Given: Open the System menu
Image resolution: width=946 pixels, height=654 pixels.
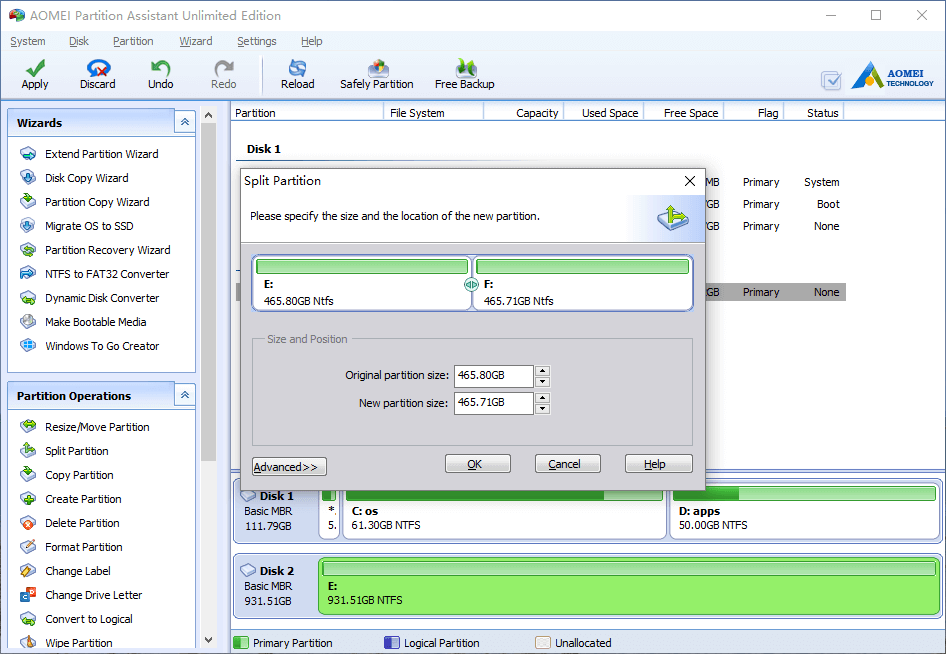Looking at the screenshot, I should click(28, 41).
